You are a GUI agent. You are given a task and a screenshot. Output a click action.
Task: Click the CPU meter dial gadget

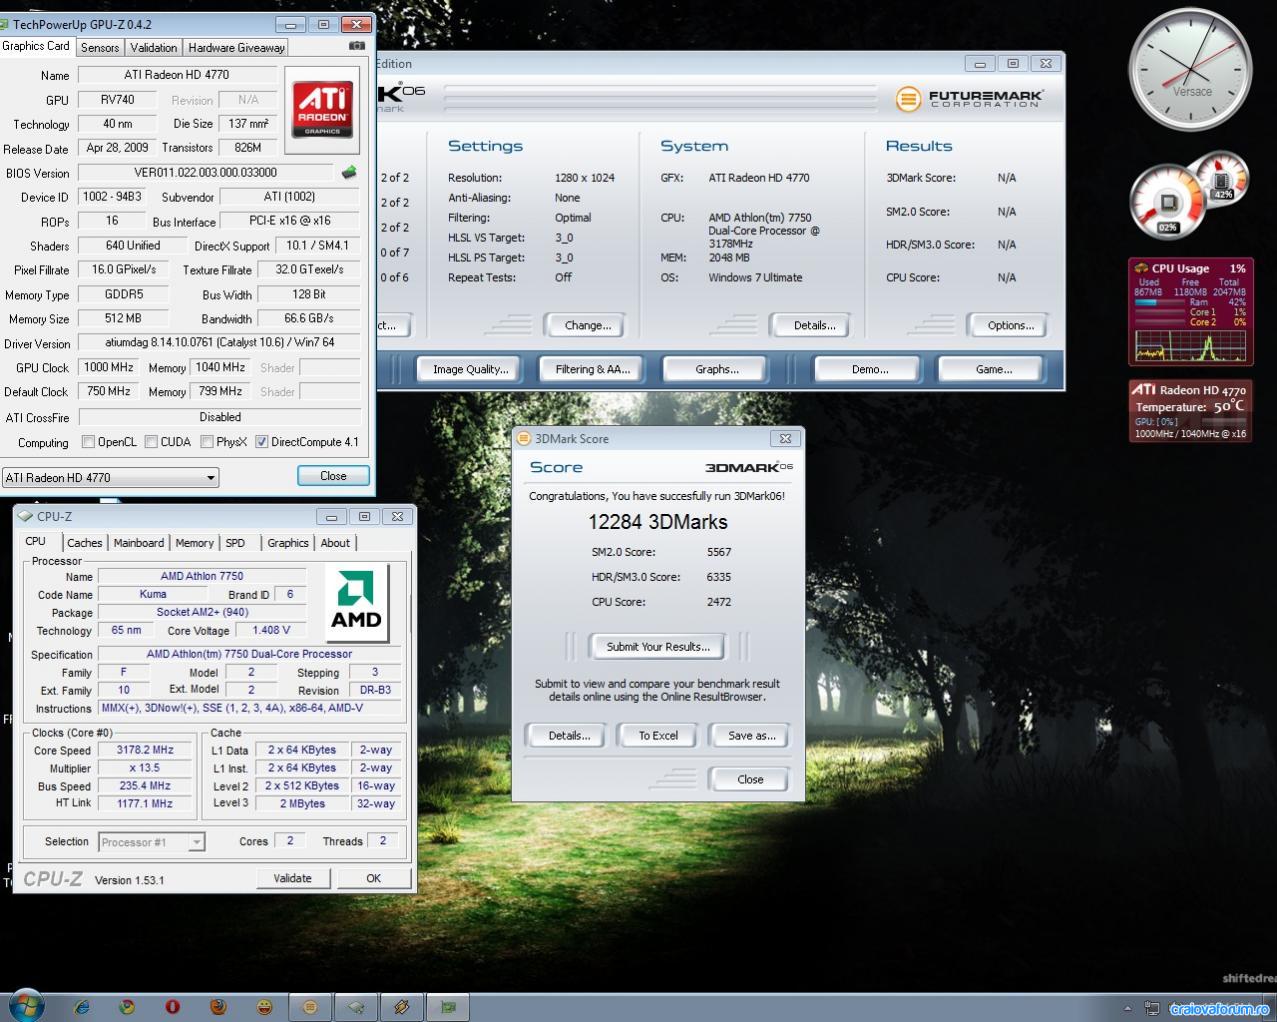1166,203
